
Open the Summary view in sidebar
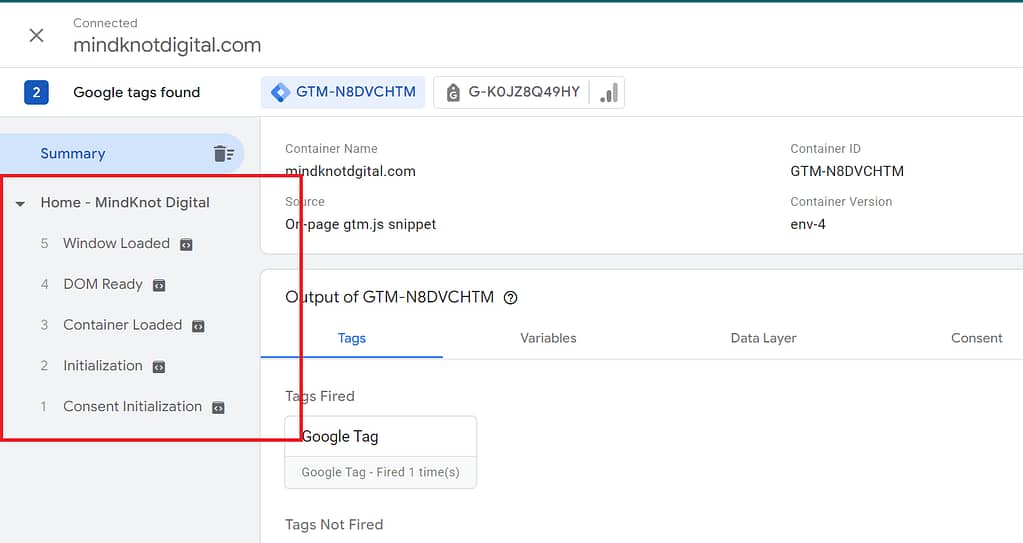[73, 154]
